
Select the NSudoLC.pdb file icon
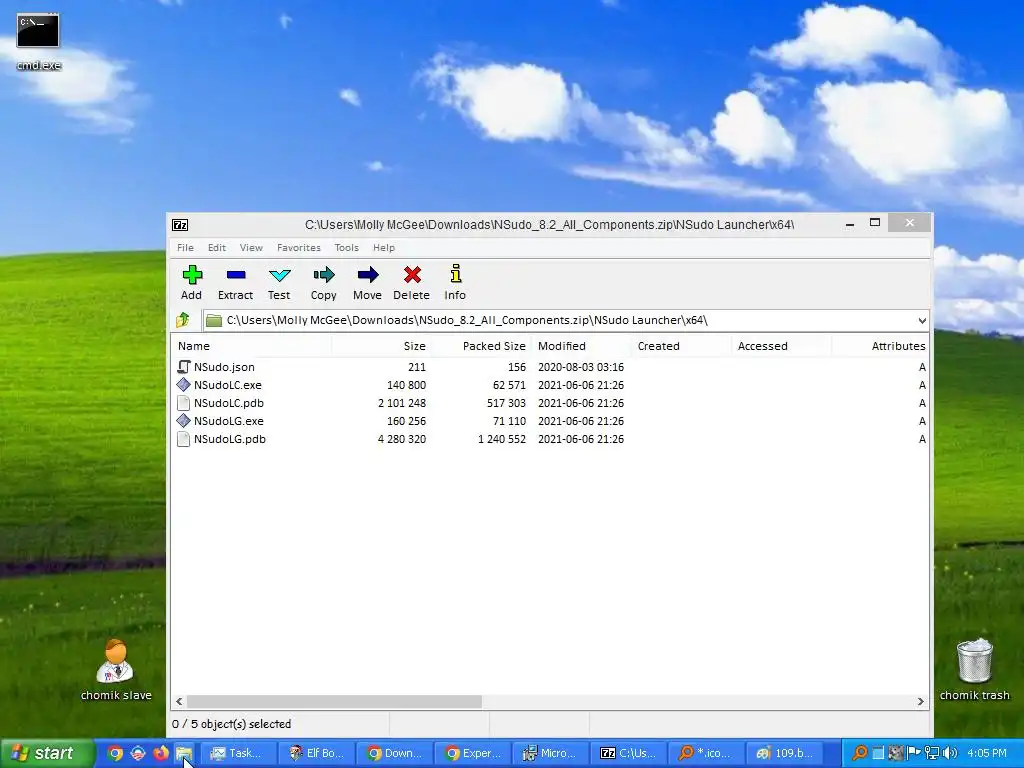pyautogui.click(x=184, y=403)
